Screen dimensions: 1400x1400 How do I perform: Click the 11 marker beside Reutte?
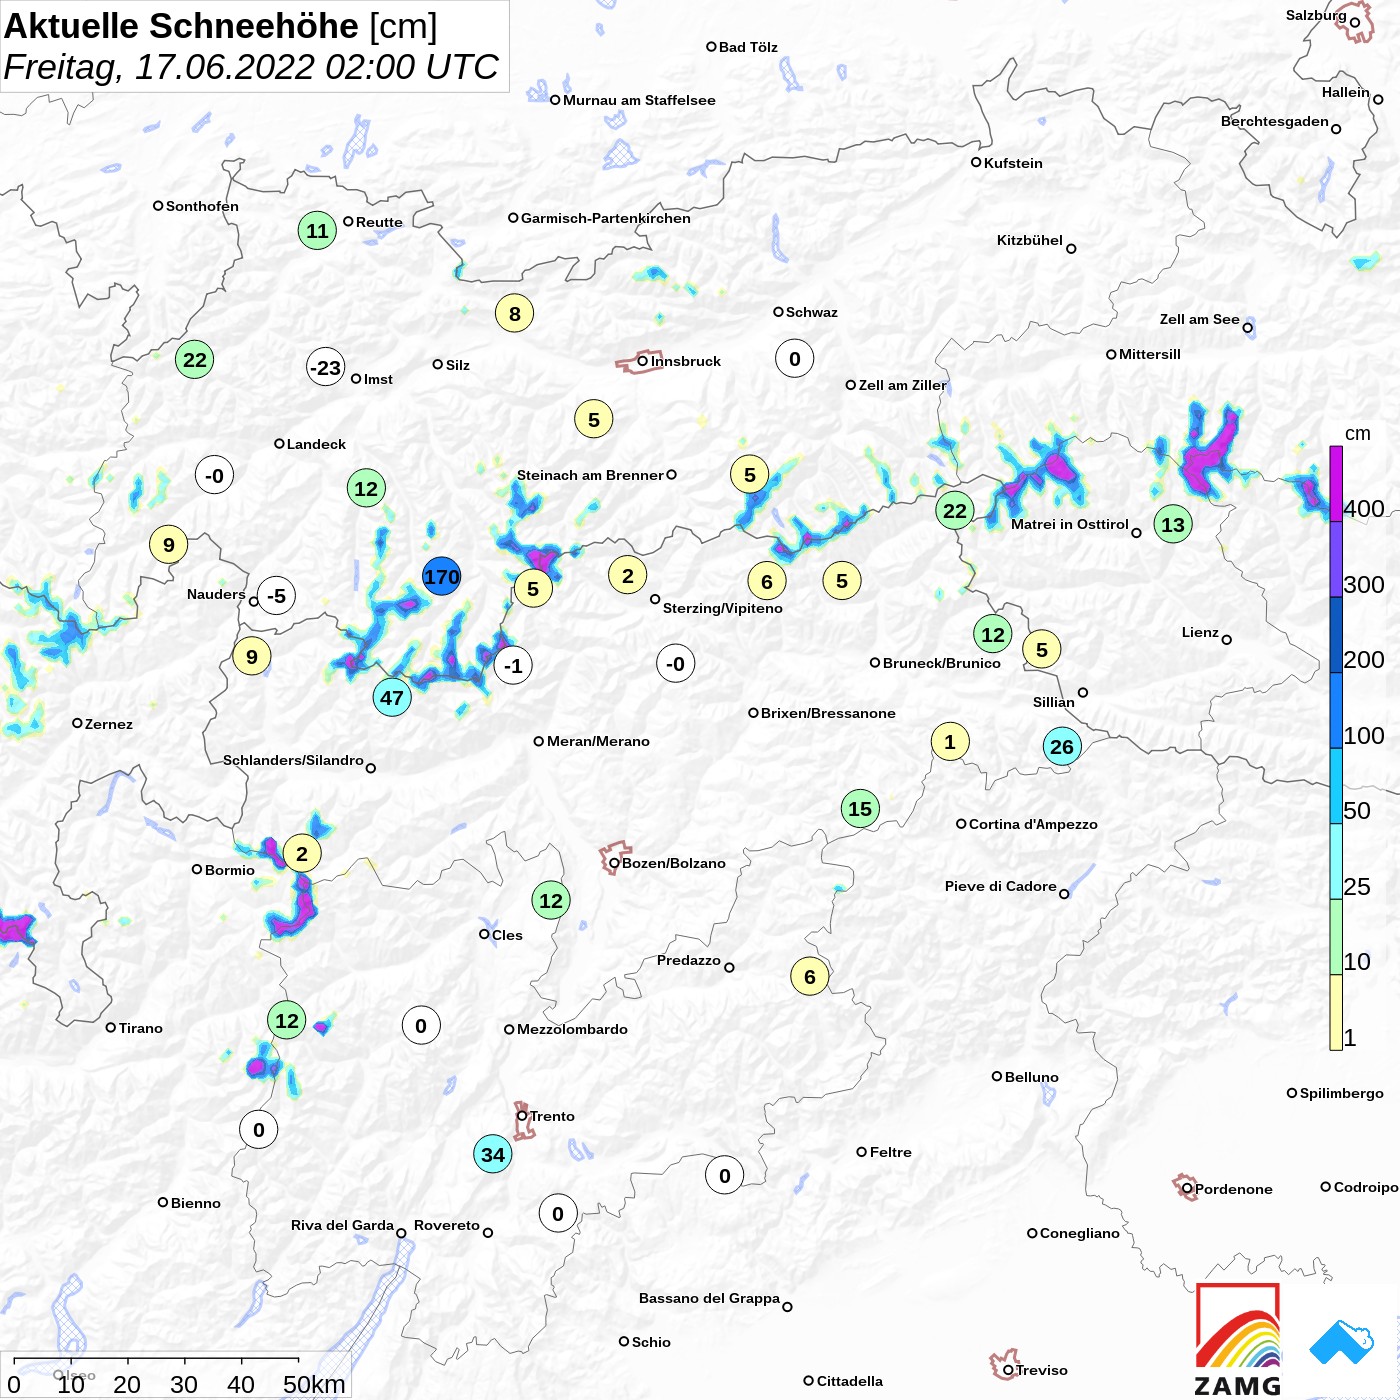click(317, 231)
